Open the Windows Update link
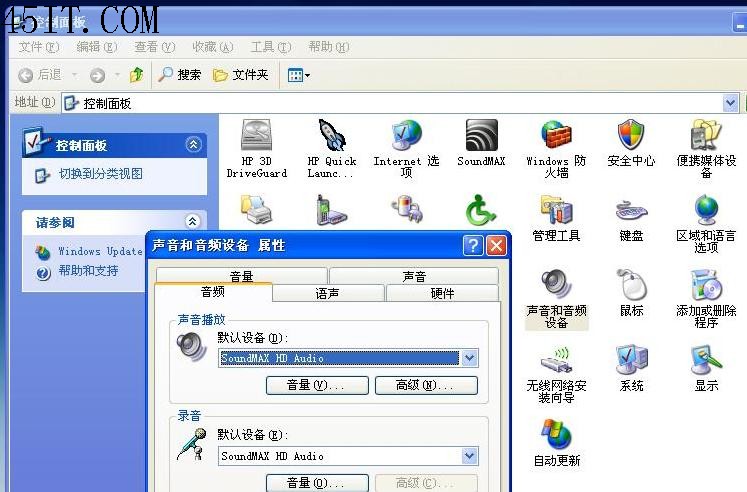Screen dimensions: 747x492 tap(101, 251)
